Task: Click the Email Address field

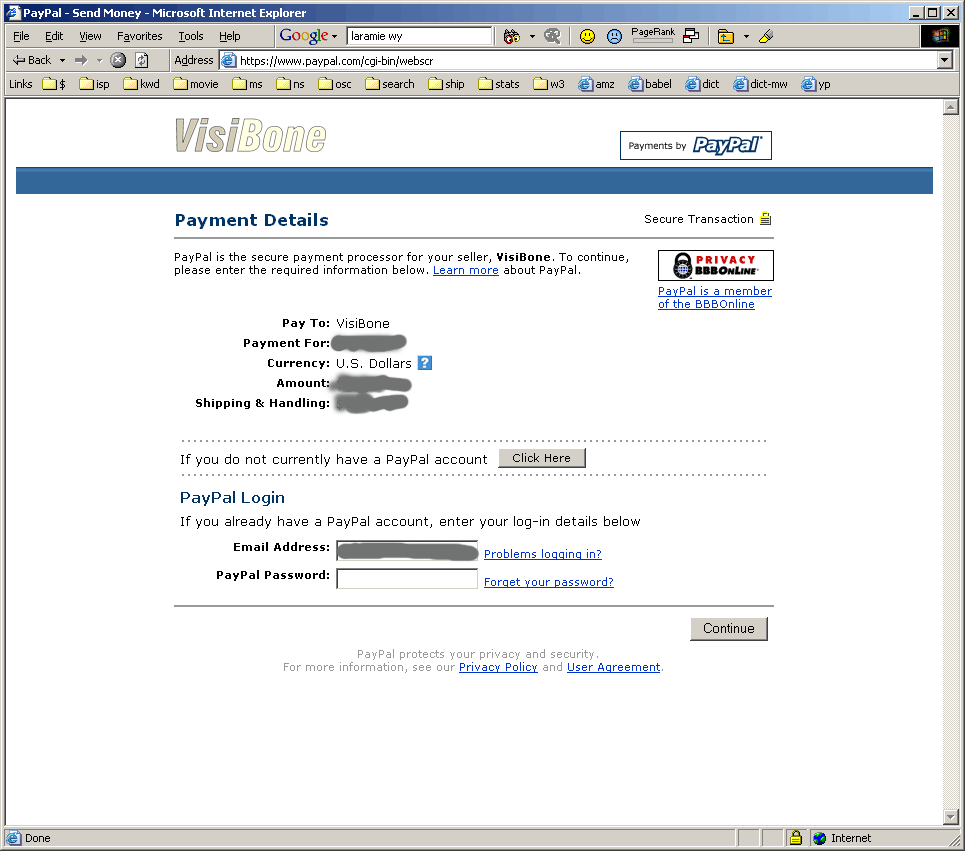Action: coord(407,551)
